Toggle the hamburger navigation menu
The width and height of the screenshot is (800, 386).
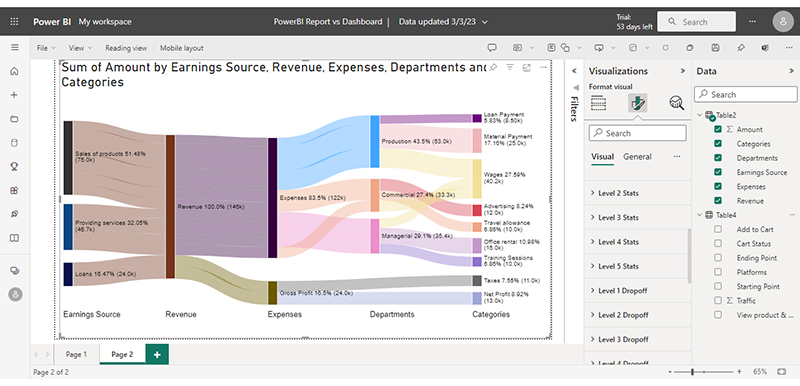coord(15,47)
